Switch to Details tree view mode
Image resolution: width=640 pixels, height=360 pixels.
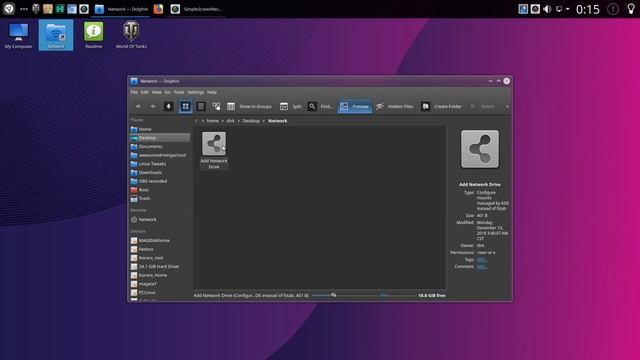(x=216, y=107)
